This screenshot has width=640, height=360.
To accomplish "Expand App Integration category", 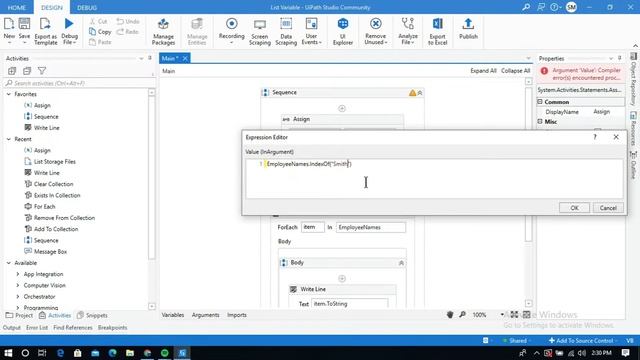I will pos(18,274).
